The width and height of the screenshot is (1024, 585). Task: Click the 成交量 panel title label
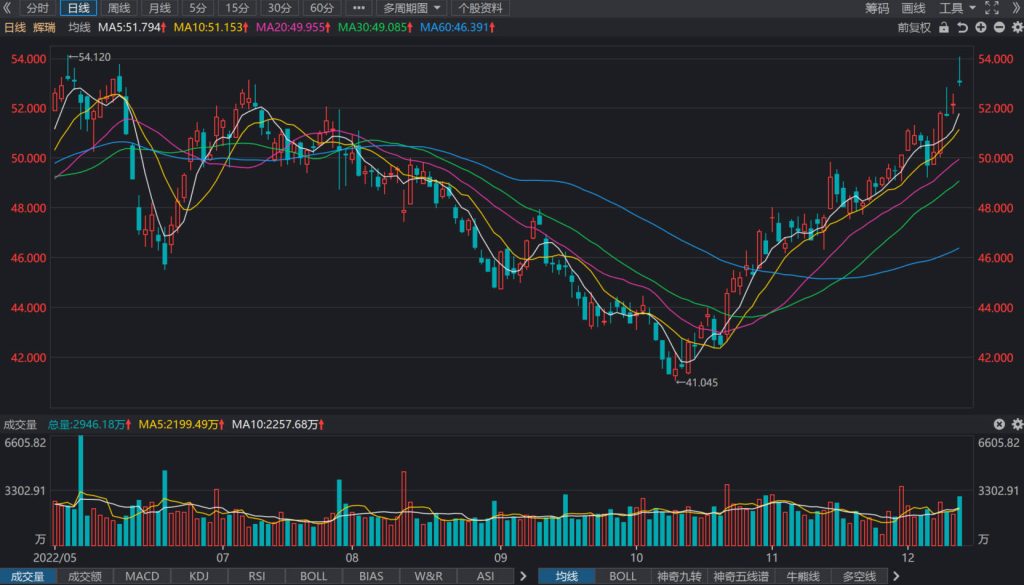pyautogui.click(x=20, y=424)
